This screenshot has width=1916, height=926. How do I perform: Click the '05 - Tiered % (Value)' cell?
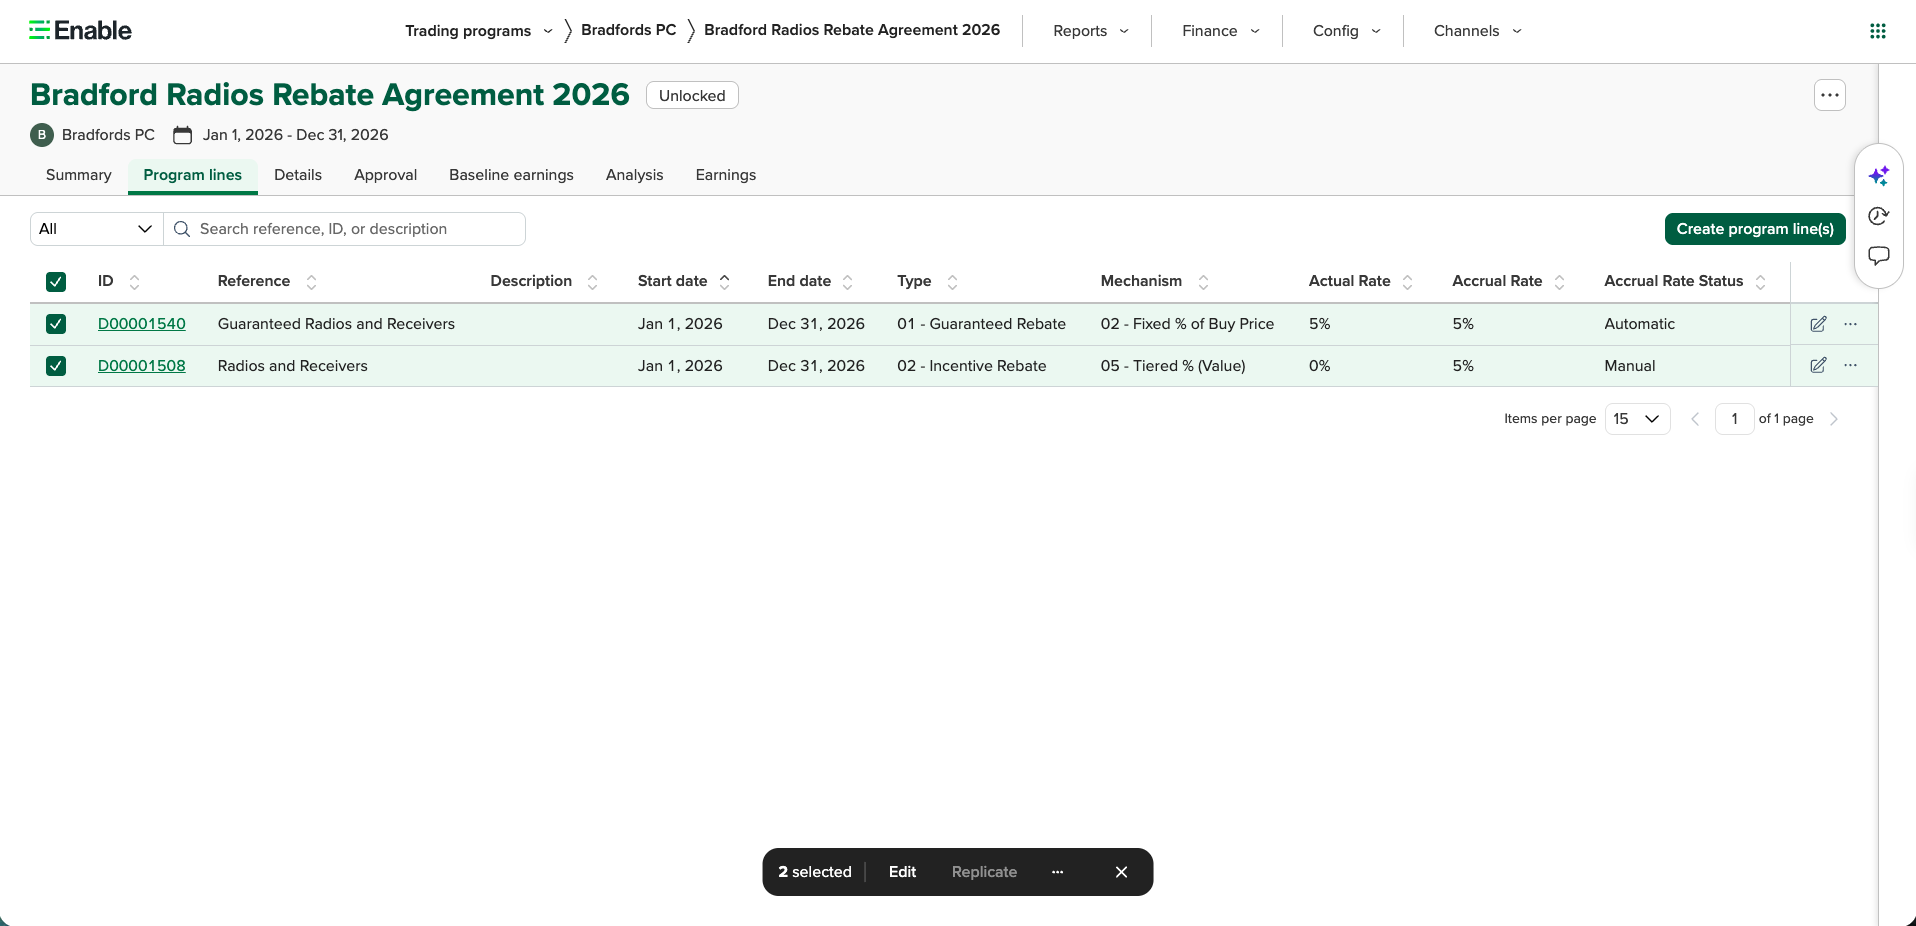pos(1173,366)
